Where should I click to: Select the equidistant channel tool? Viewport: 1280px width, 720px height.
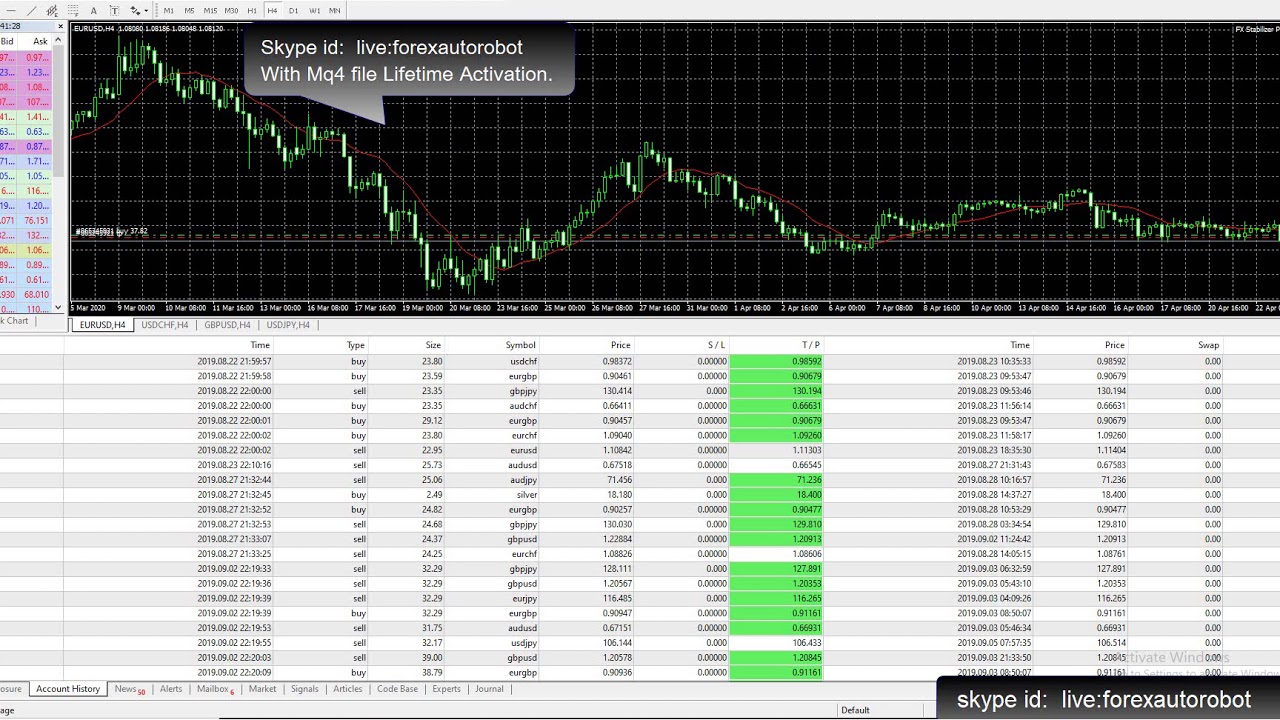tap(52, 11)
